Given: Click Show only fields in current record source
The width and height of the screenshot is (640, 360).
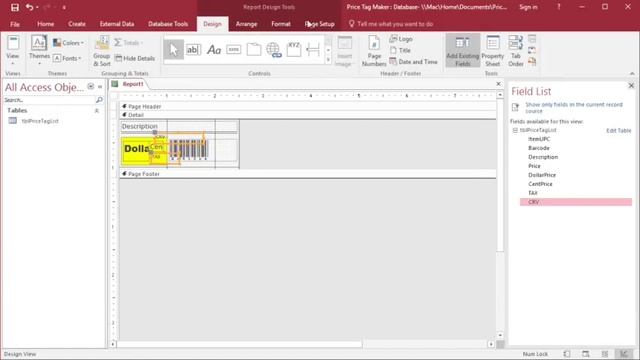Looking at the screenshot, I should click(574, 108).
